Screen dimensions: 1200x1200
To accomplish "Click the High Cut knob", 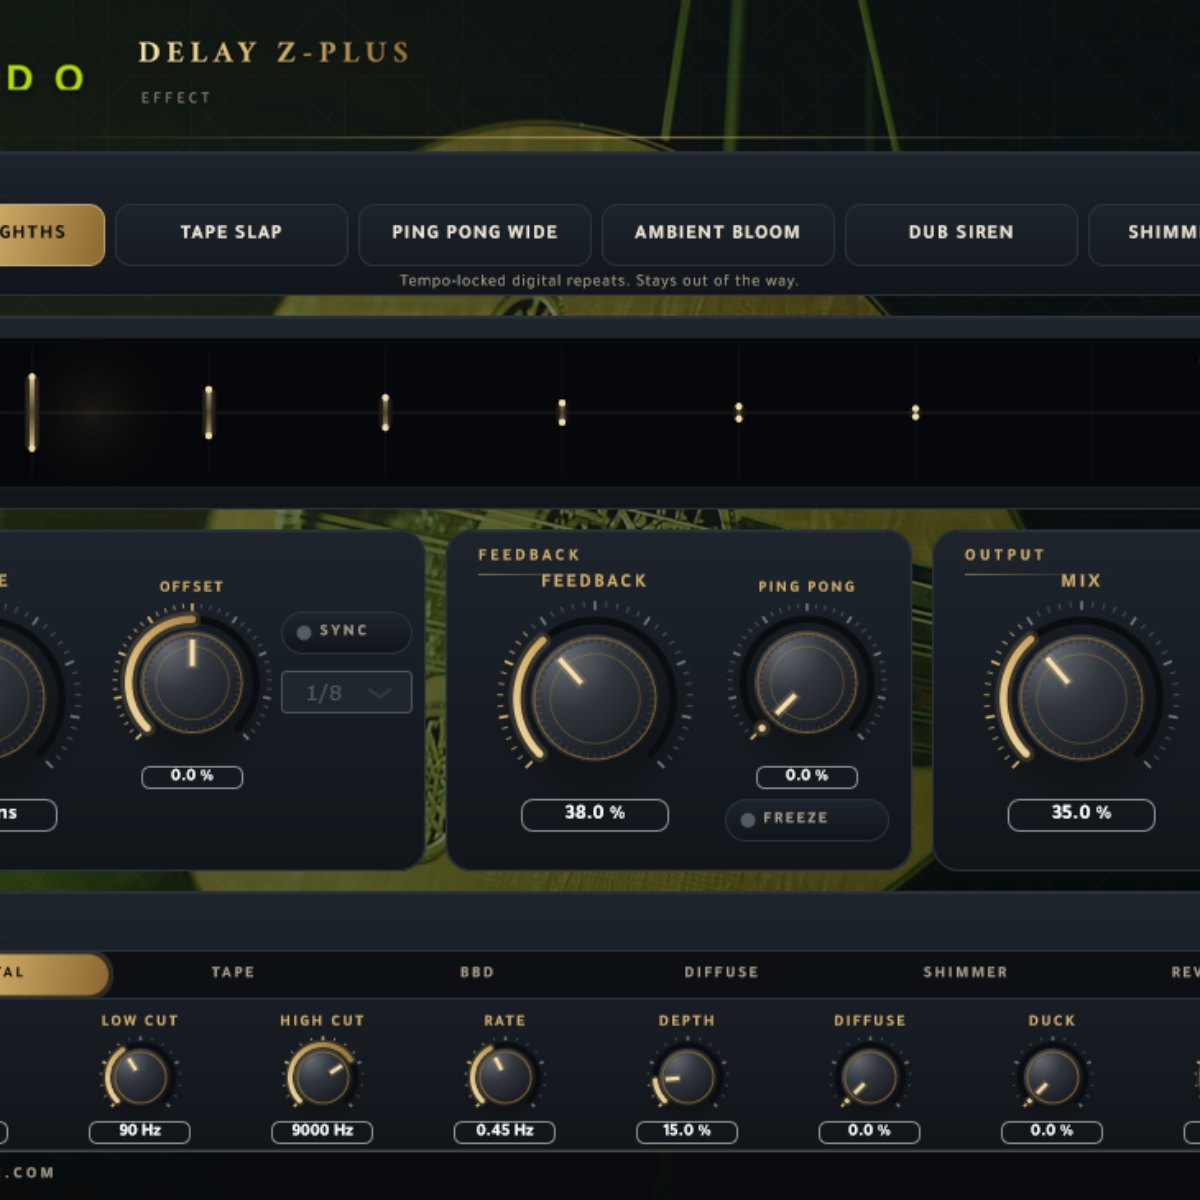I will pyautogui.click(x=322, y=1077).
